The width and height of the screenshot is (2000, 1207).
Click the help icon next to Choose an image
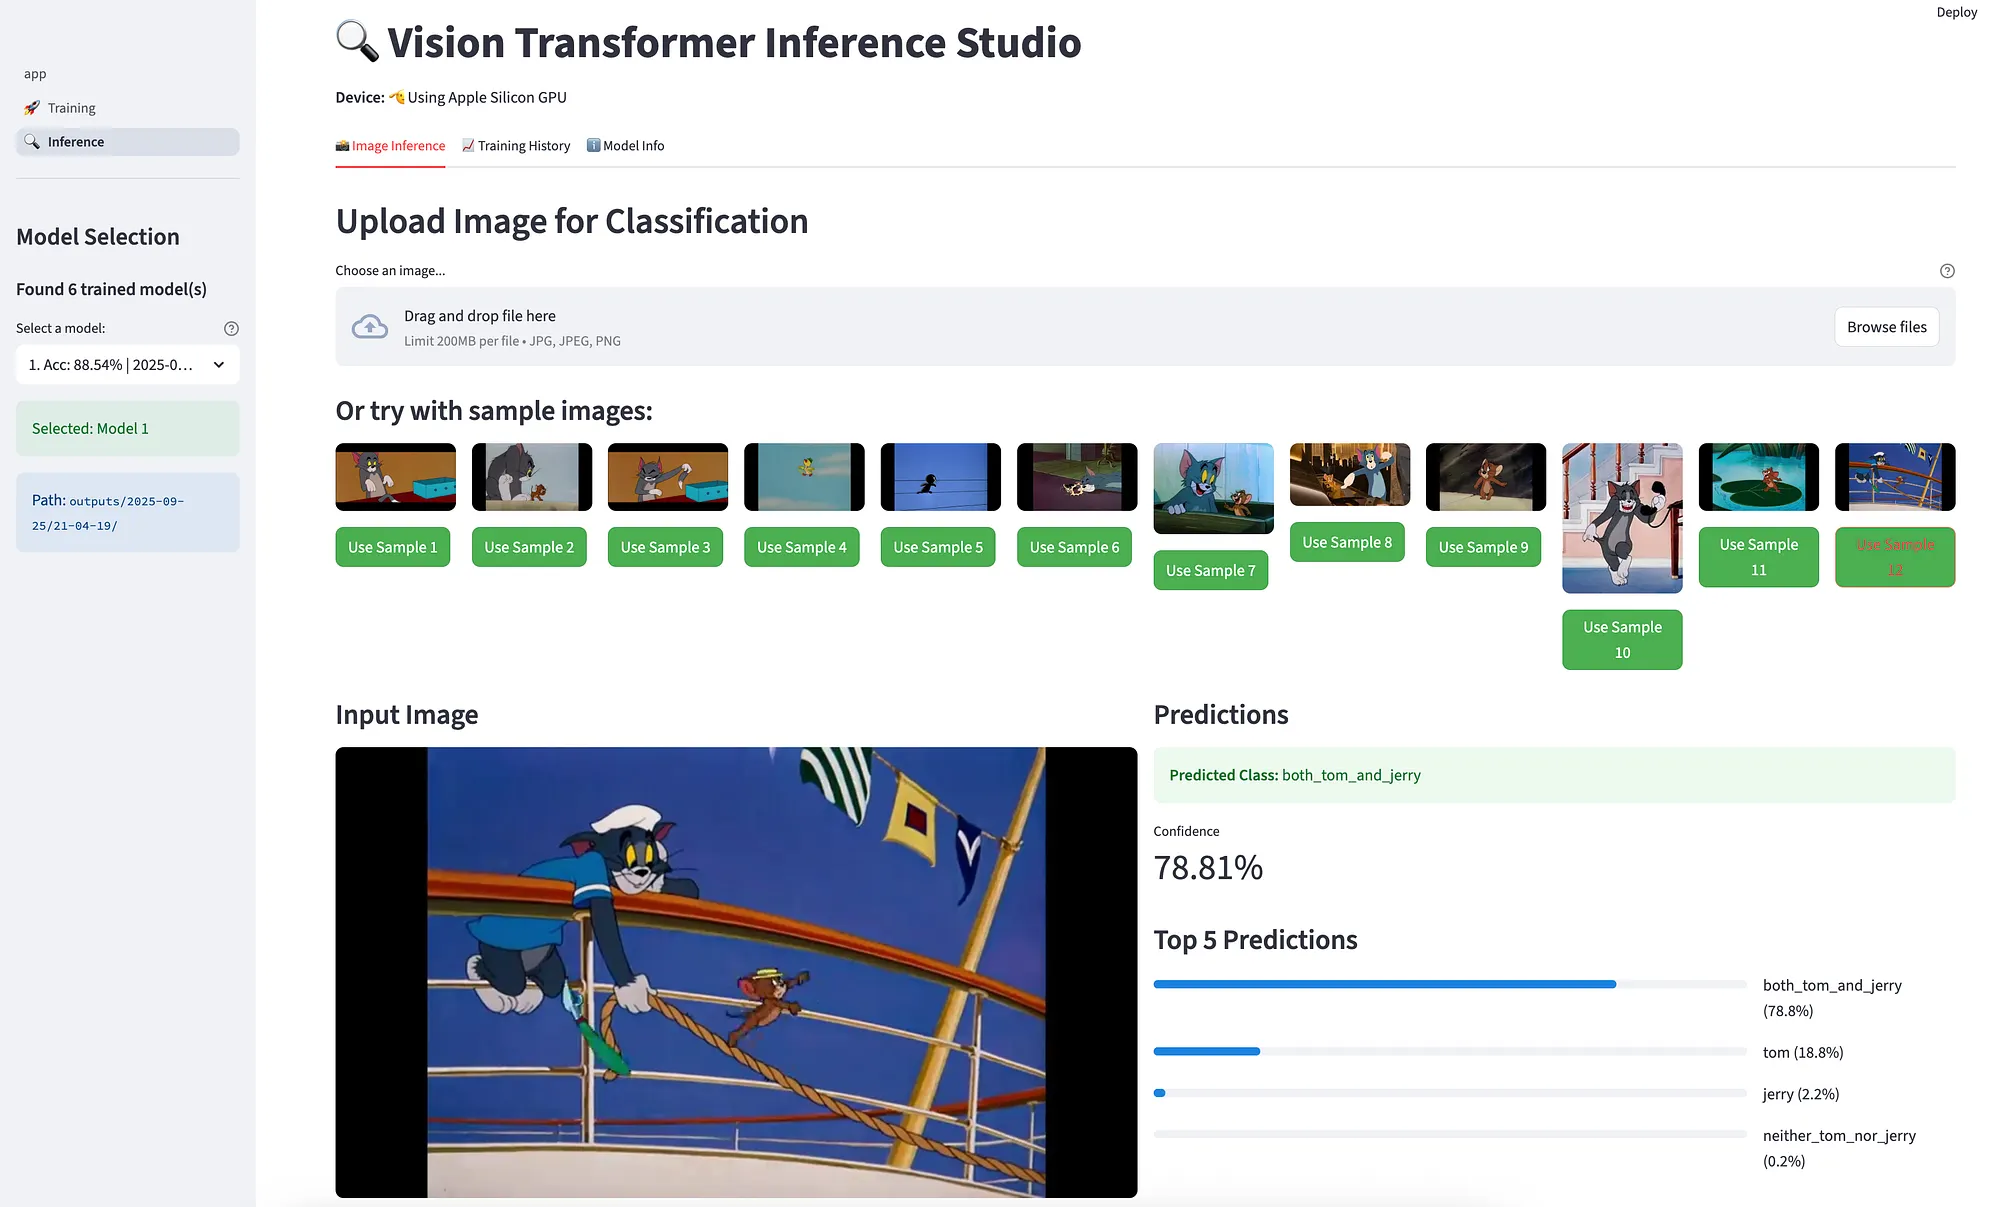1946,271
